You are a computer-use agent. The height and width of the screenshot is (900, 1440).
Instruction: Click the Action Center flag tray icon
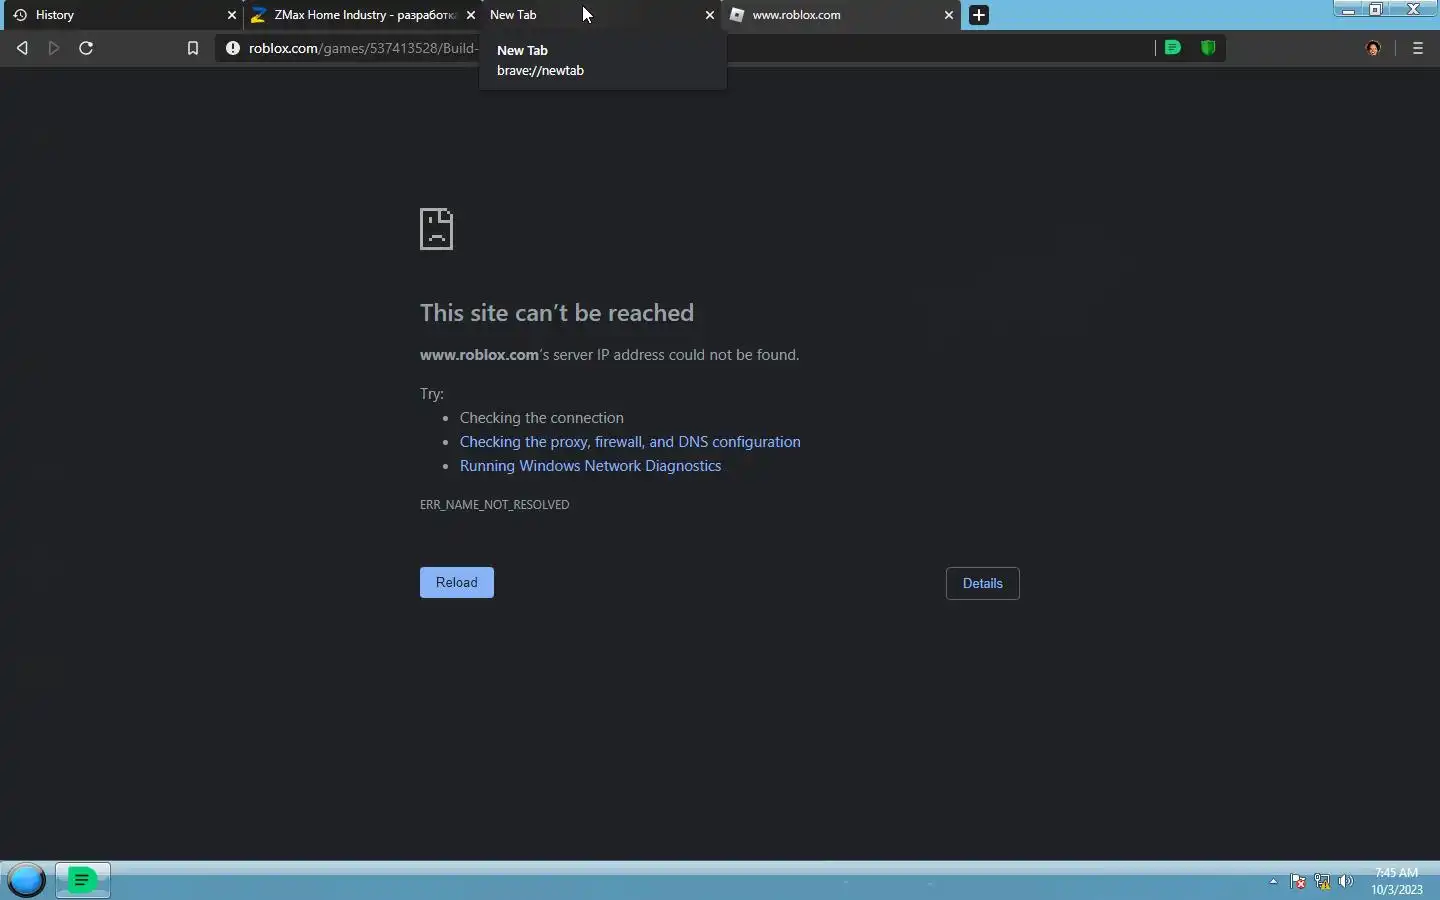(1298, 882)
